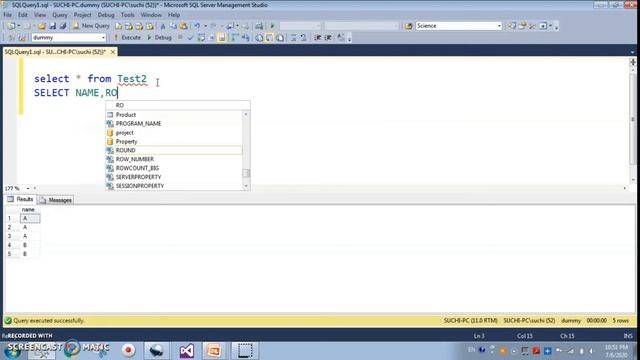Select project in IntelliSense list
The image size is (640, 360).
tap(174, 133)
